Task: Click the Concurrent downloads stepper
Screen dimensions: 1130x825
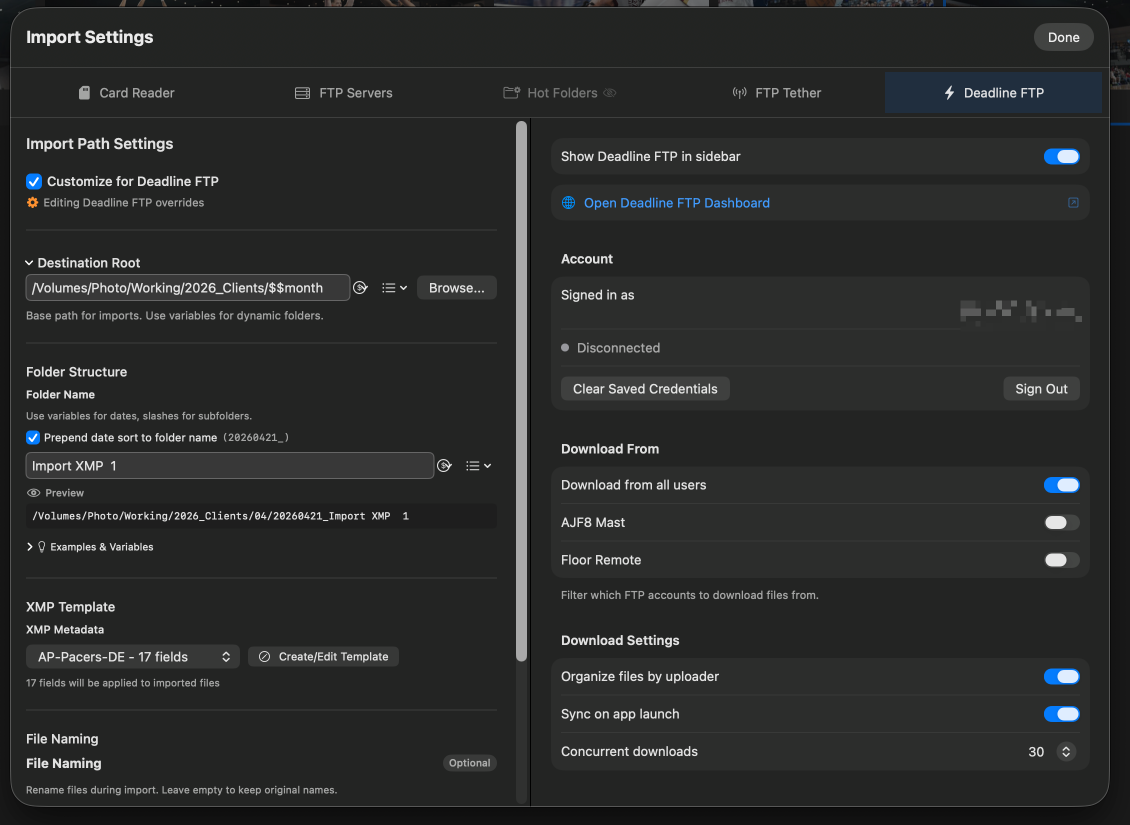Action: pos(1066,752)
